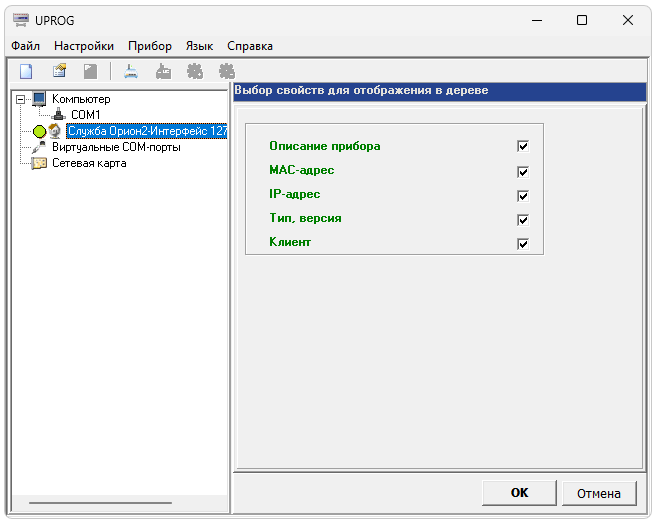
Task: Click the Отмена button
Action: tap(599, 493)
